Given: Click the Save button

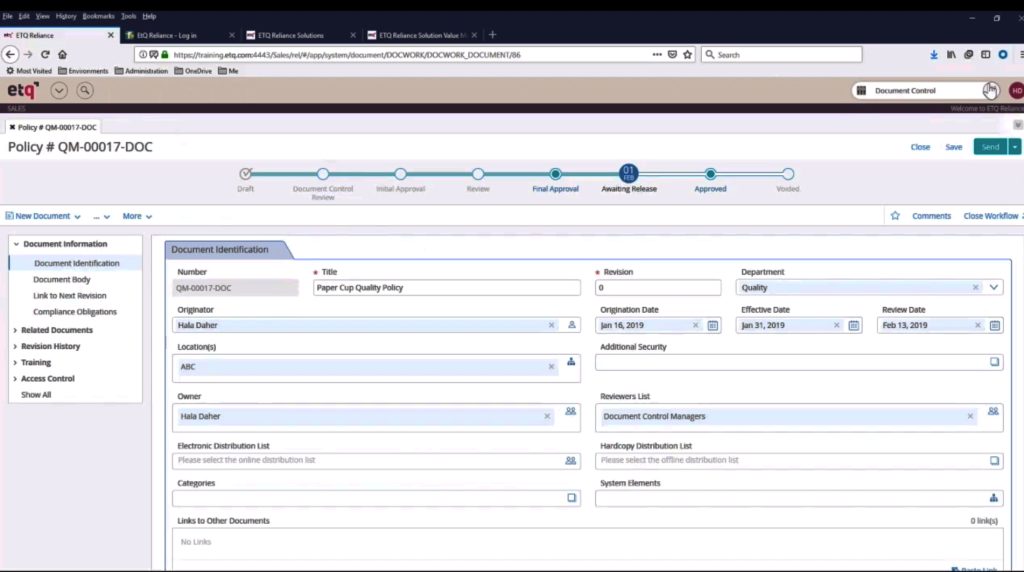Looking at the screenshot, I should coord(954,147).
